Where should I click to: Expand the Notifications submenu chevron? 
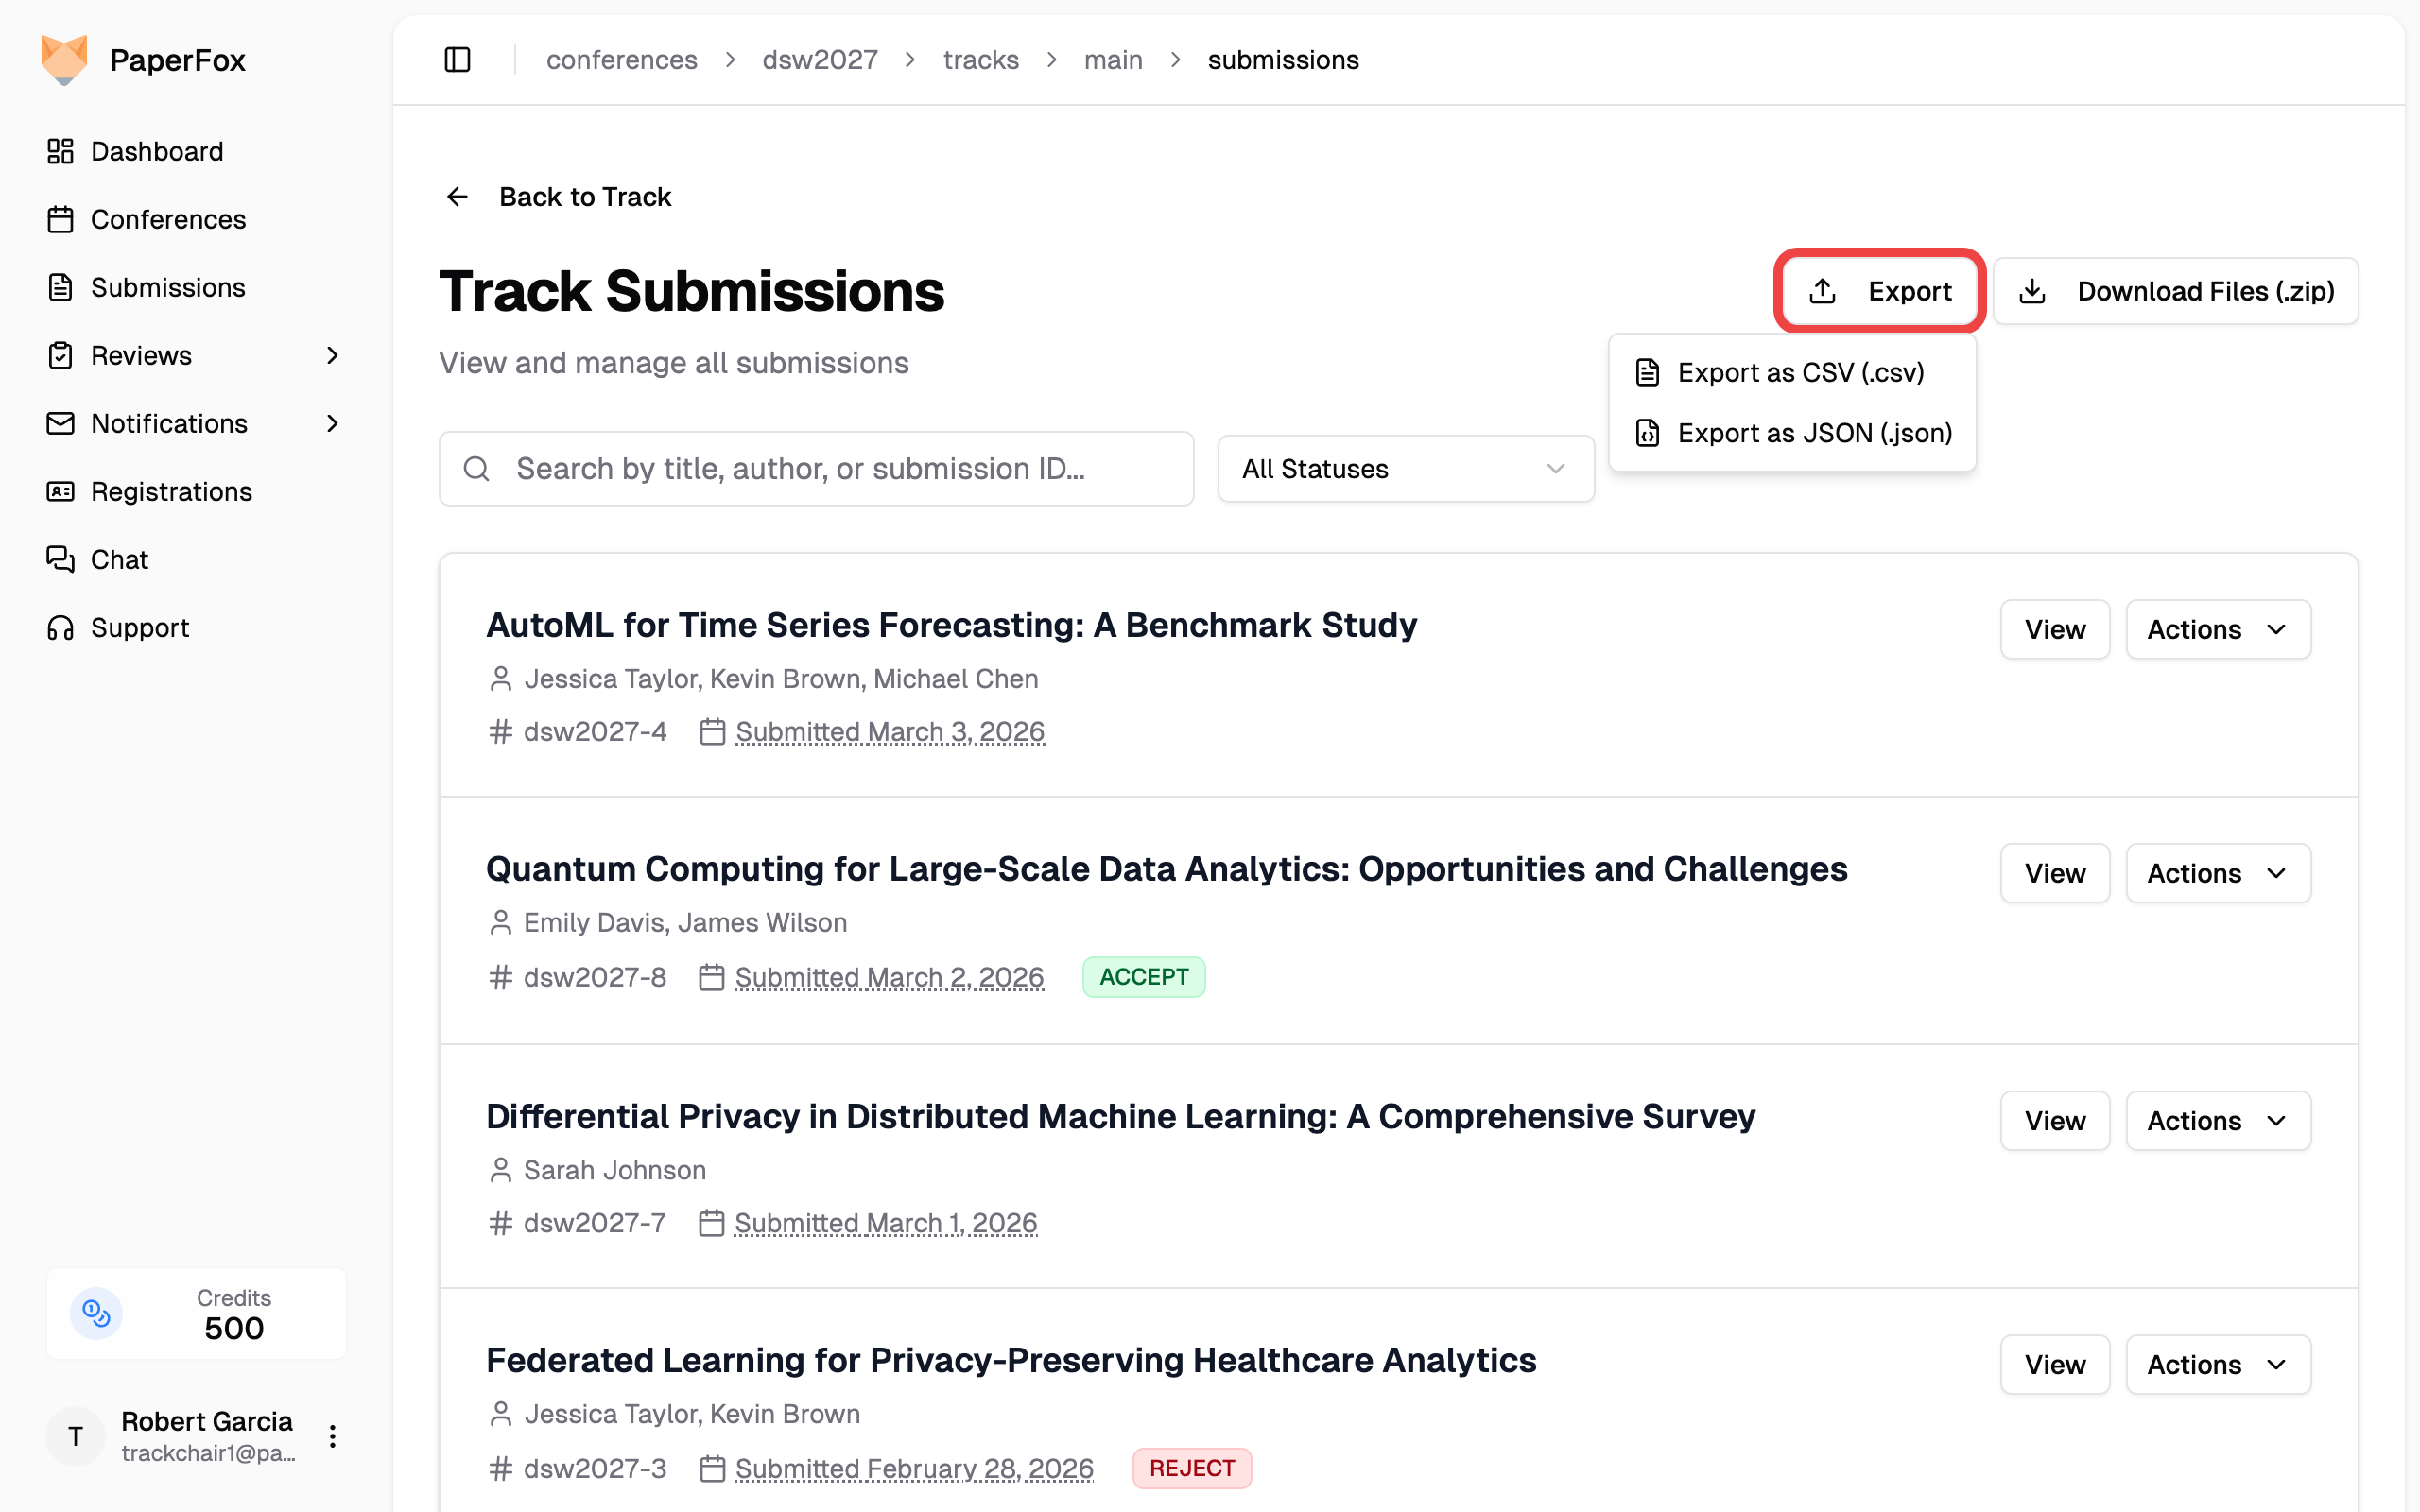[333, 423]
